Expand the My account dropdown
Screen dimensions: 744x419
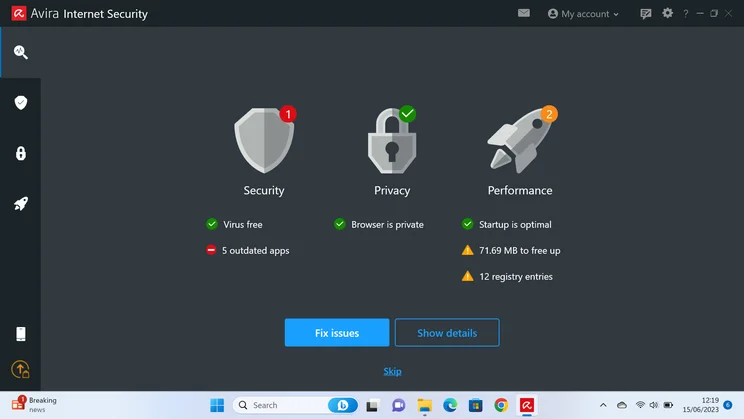point(583,14)
